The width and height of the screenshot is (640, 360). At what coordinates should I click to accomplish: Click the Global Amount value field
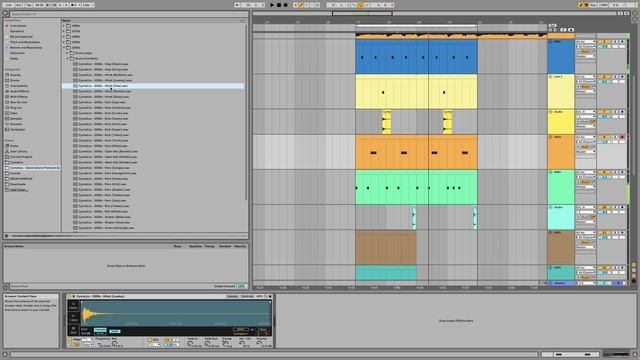242,286
